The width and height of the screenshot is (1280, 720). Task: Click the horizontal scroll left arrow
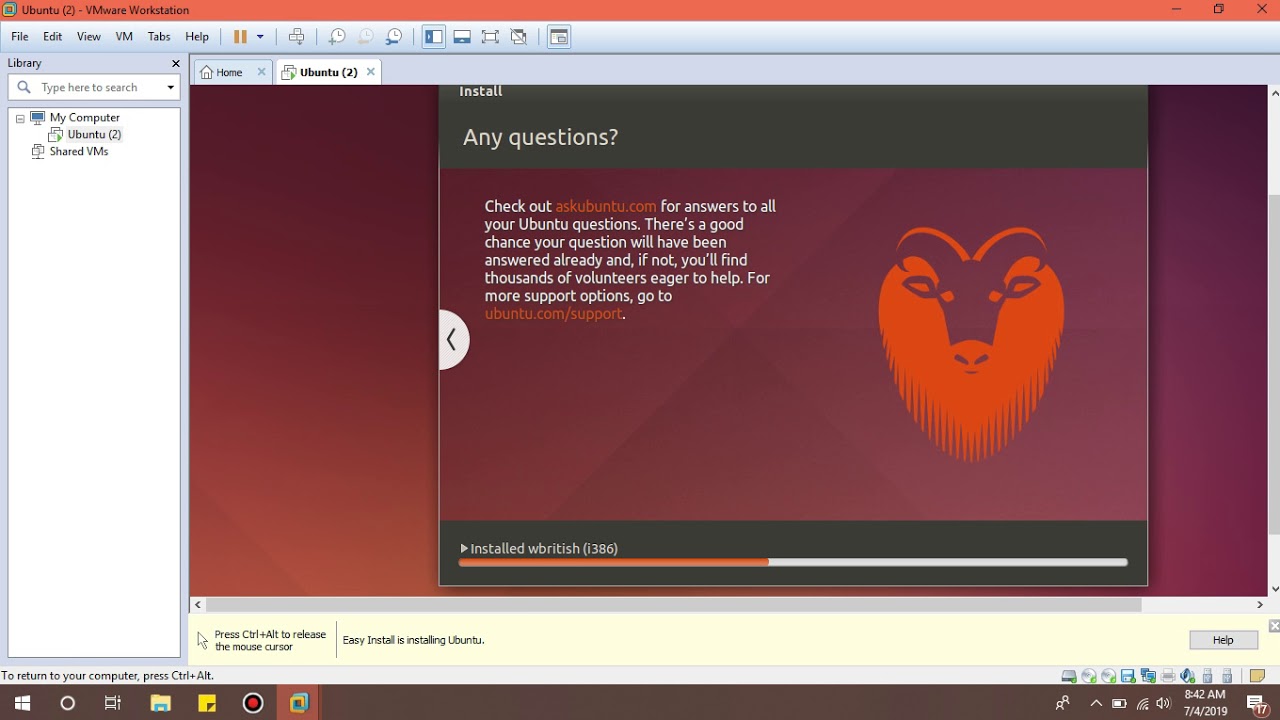[198, 604]
